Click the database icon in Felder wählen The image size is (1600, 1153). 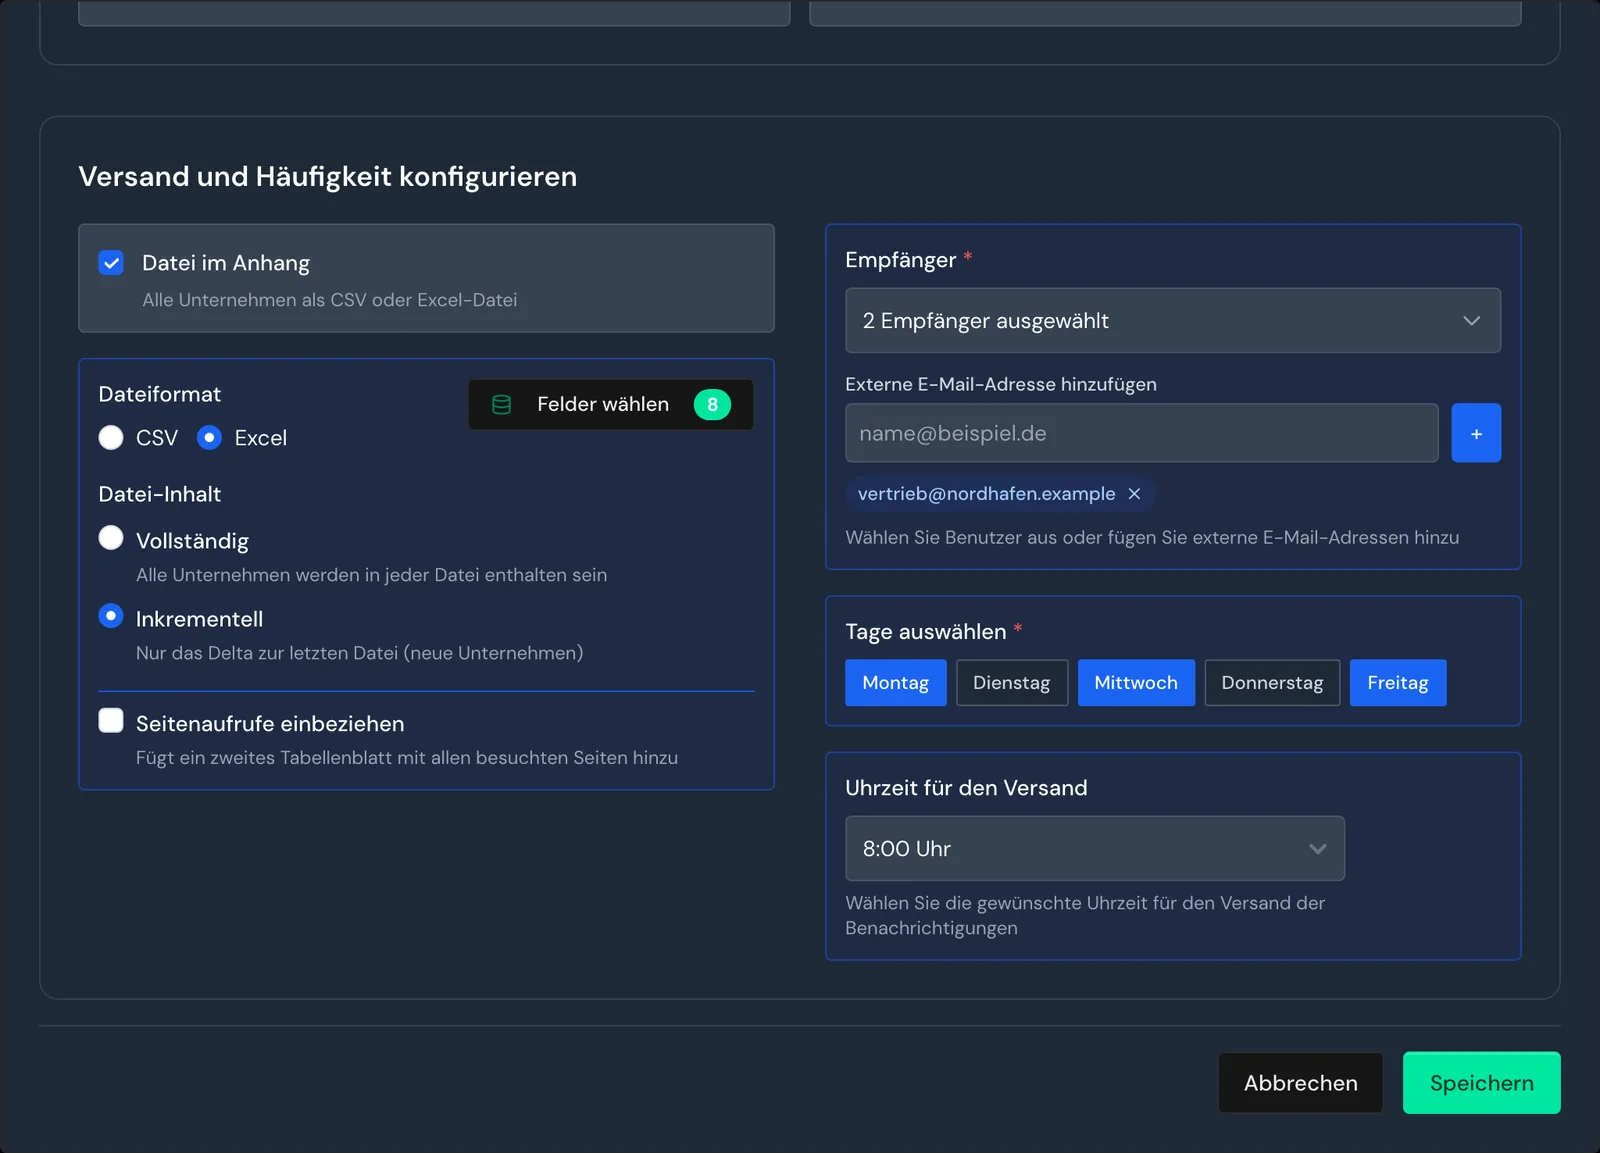point(502,405)
